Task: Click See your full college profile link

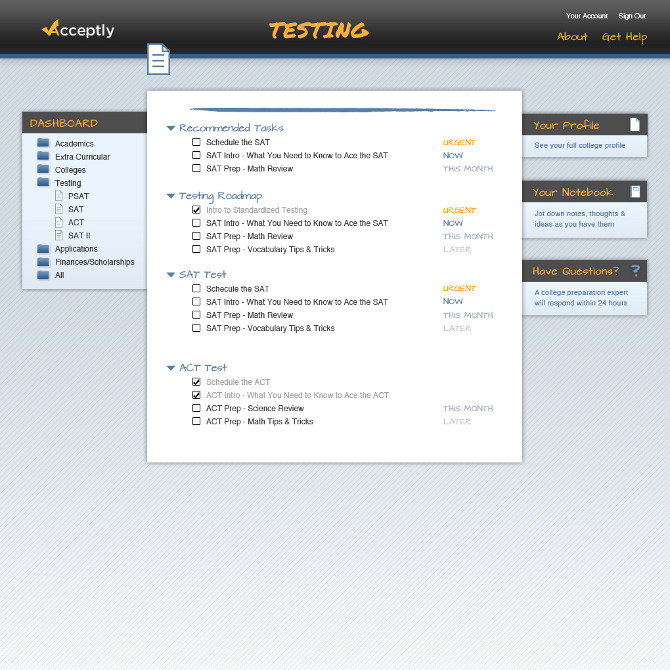Action: click(580, 146)
